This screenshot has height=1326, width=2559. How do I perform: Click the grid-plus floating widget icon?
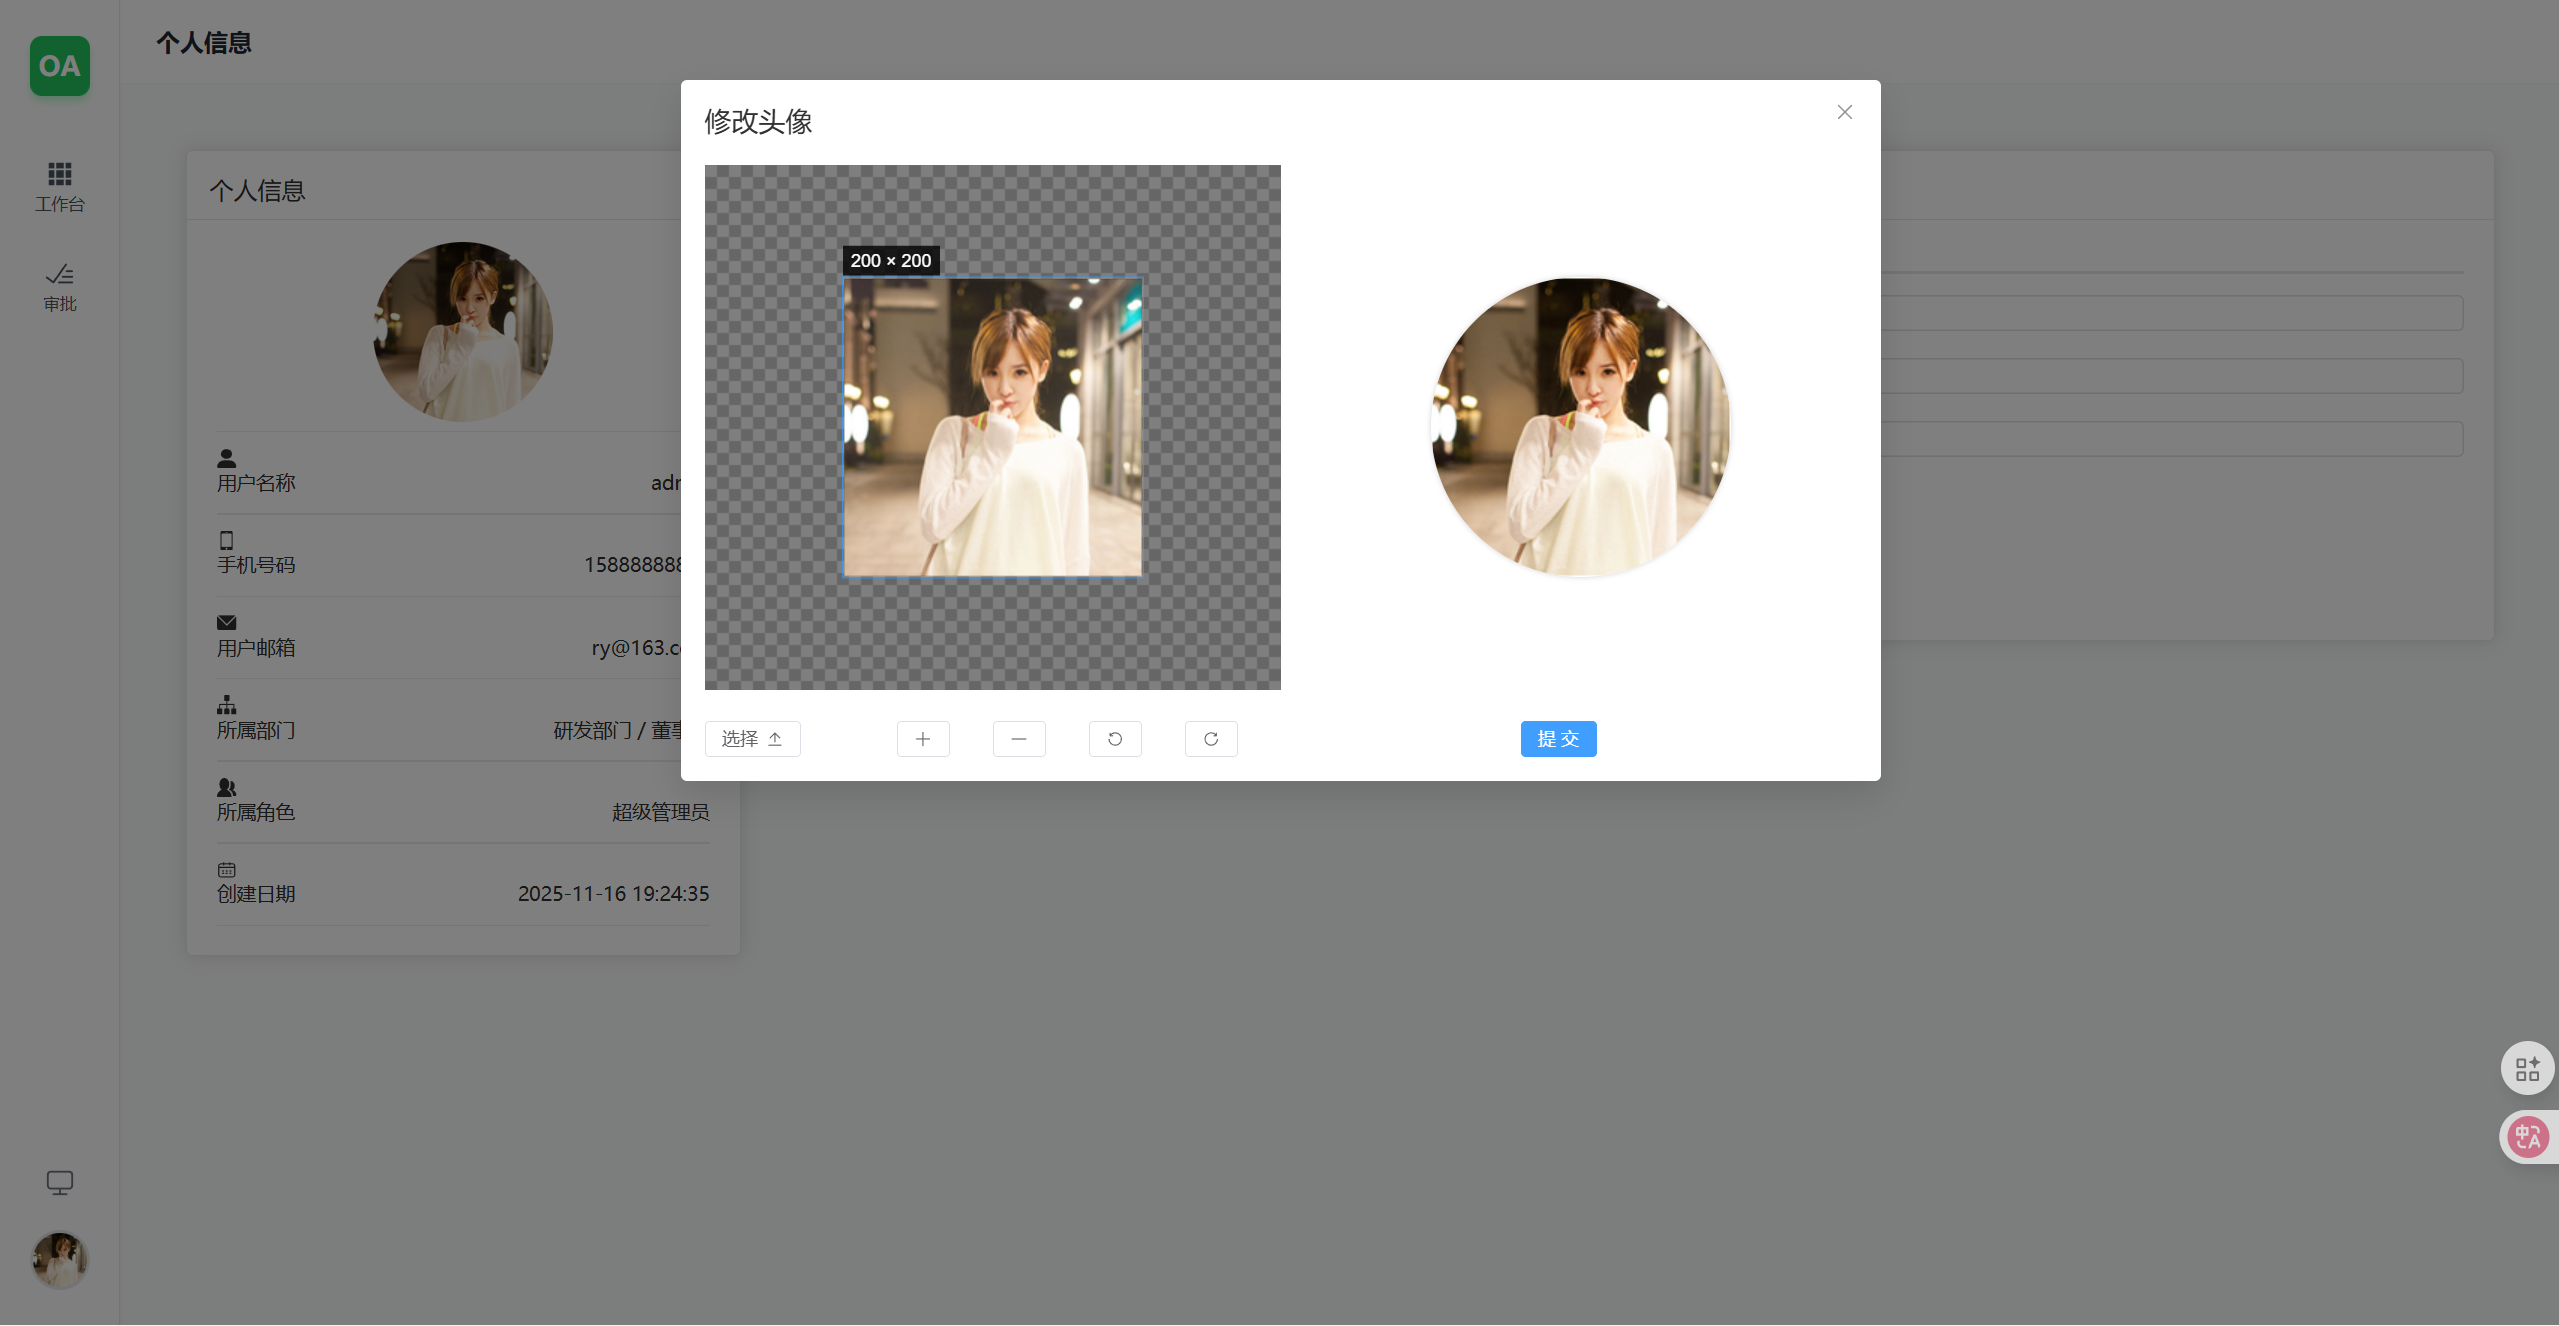[x=2527, y=1069]
